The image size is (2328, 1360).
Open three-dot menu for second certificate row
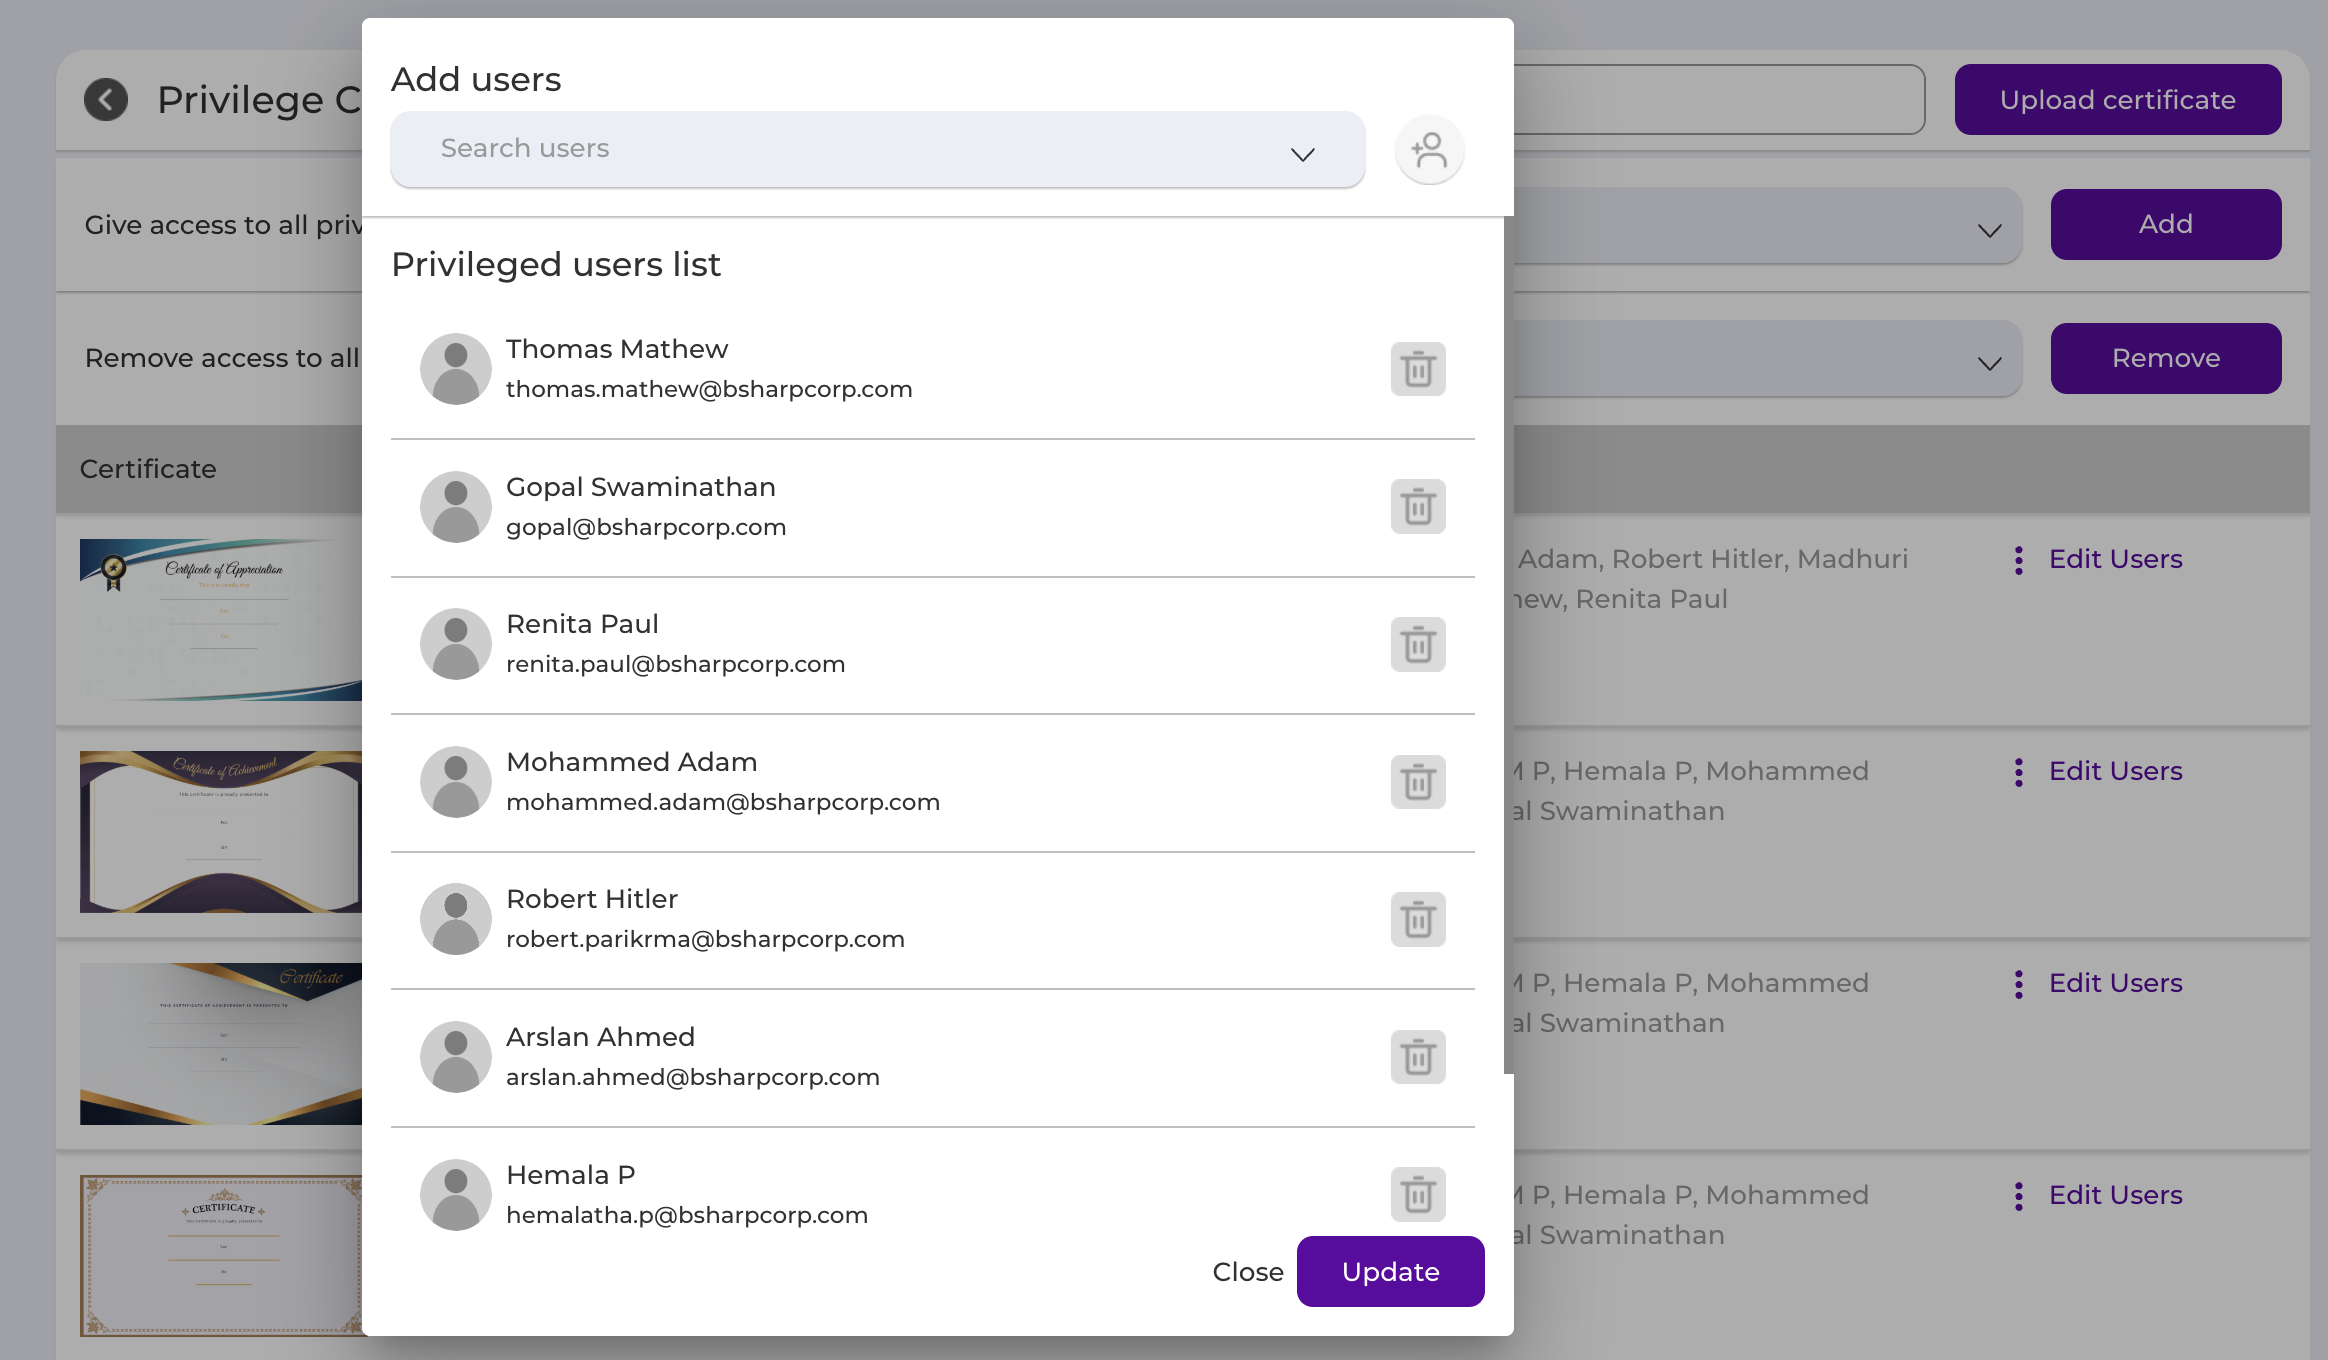pyautogui.click(x=2019, y=772)
